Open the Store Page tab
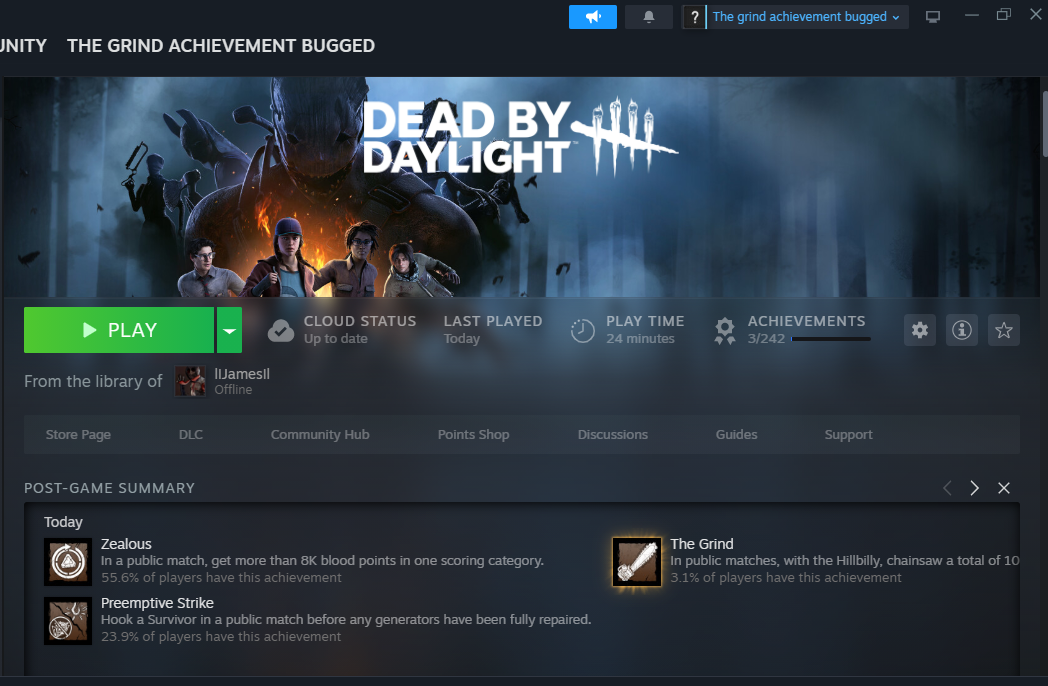Viewport: 1048px width, 686px height. click(78, 435)
